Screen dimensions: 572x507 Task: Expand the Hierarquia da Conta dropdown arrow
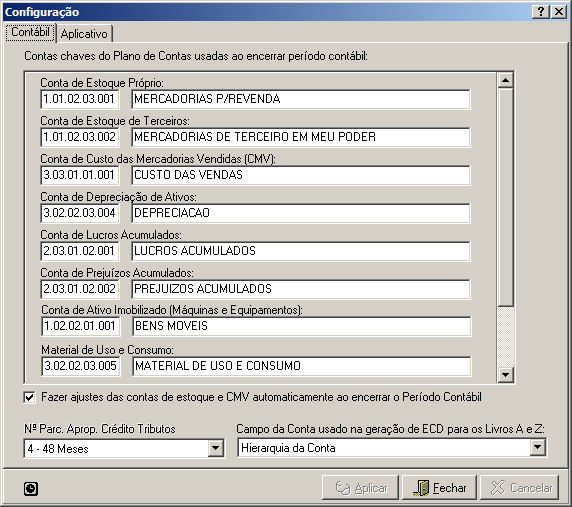[538, 448]
